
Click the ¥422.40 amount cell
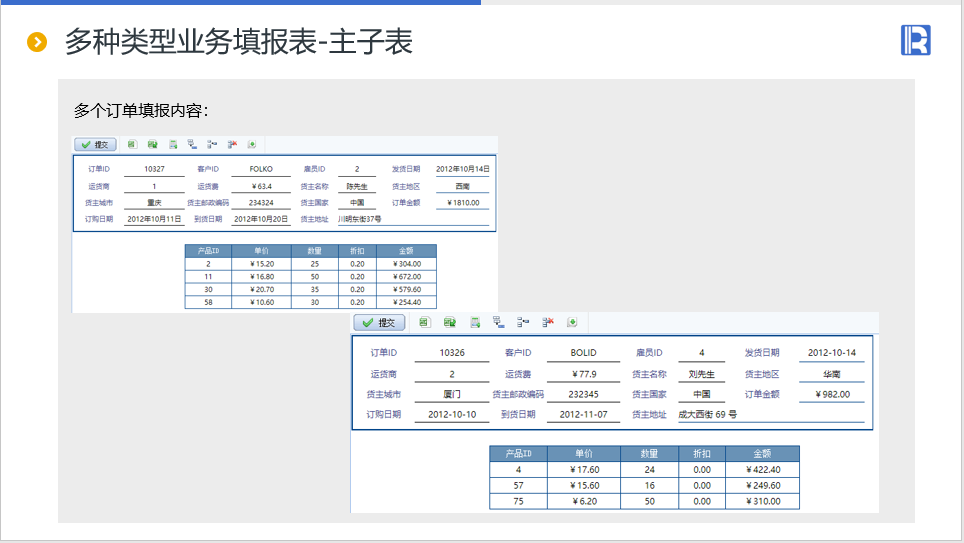[x=763, y=470]
